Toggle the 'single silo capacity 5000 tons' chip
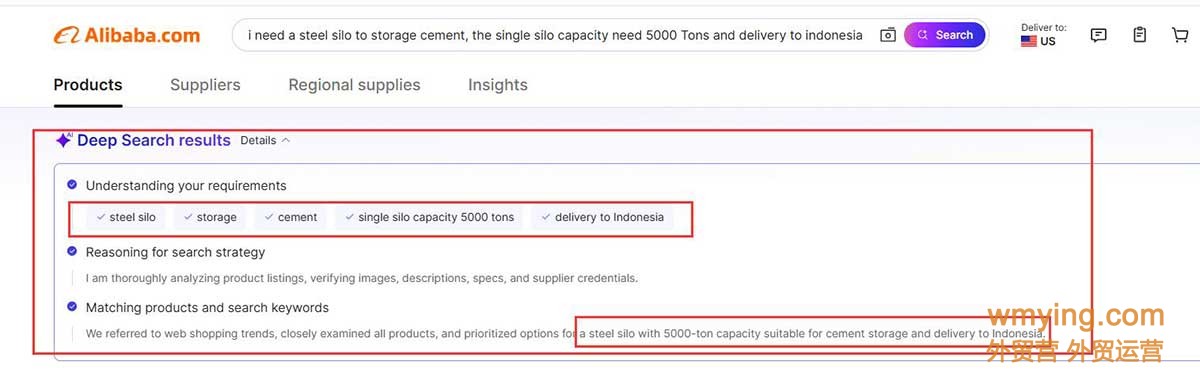Screen dimensions: 1200x373 coord(429,217)
